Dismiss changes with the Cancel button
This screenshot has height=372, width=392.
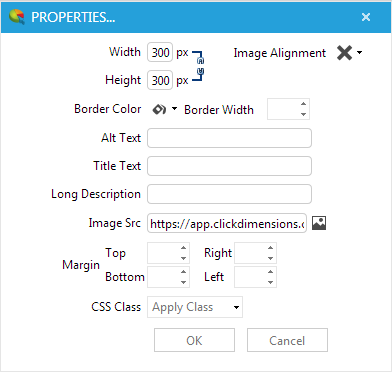(287, 340)
